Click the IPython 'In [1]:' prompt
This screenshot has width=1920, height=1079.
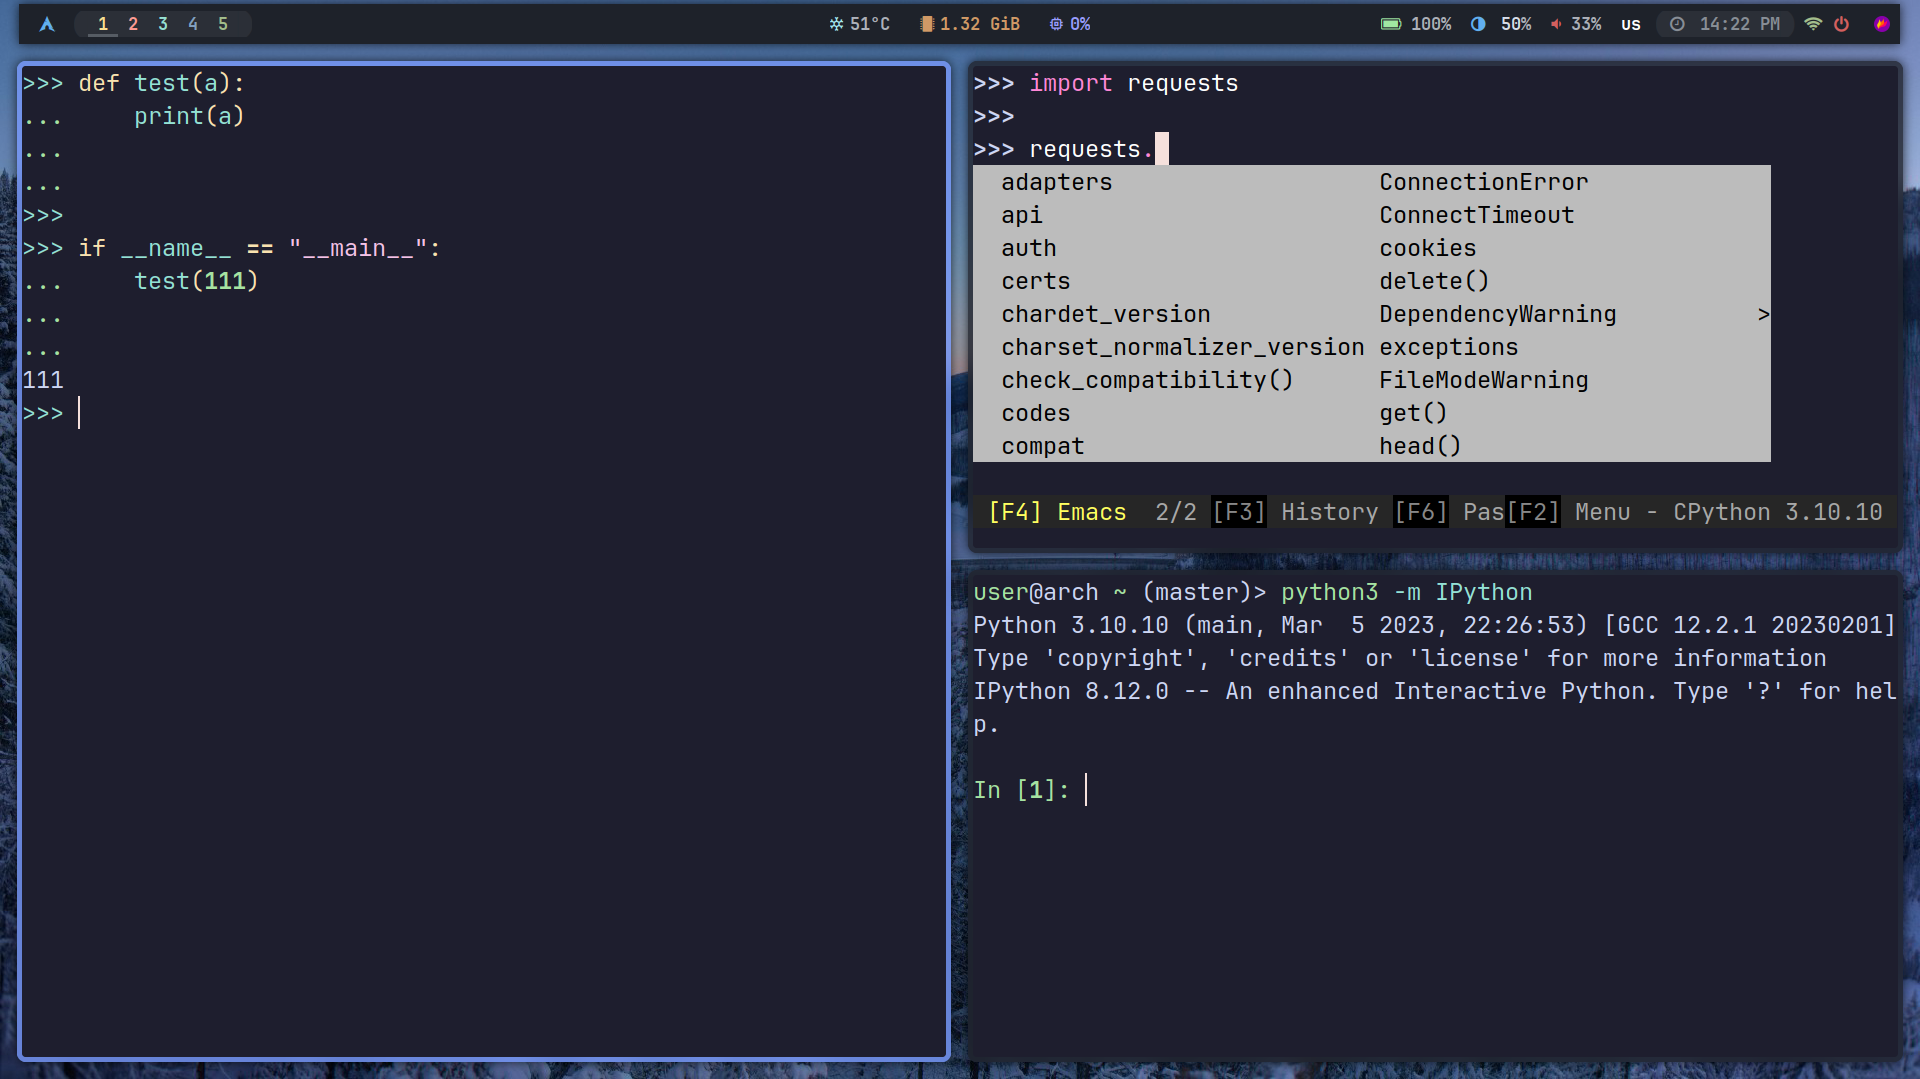click(x=1022, y=790)
